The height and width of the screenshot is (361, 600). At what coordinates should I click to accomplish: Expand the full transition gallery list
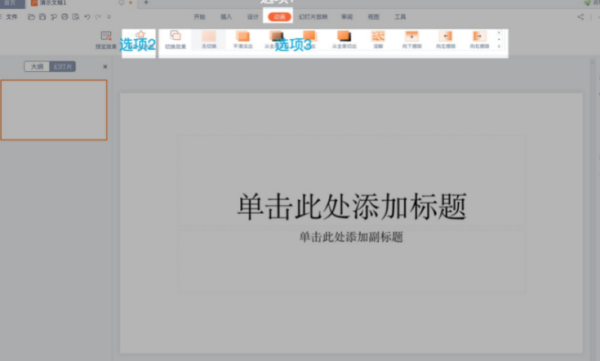click(x=499, y=46)
